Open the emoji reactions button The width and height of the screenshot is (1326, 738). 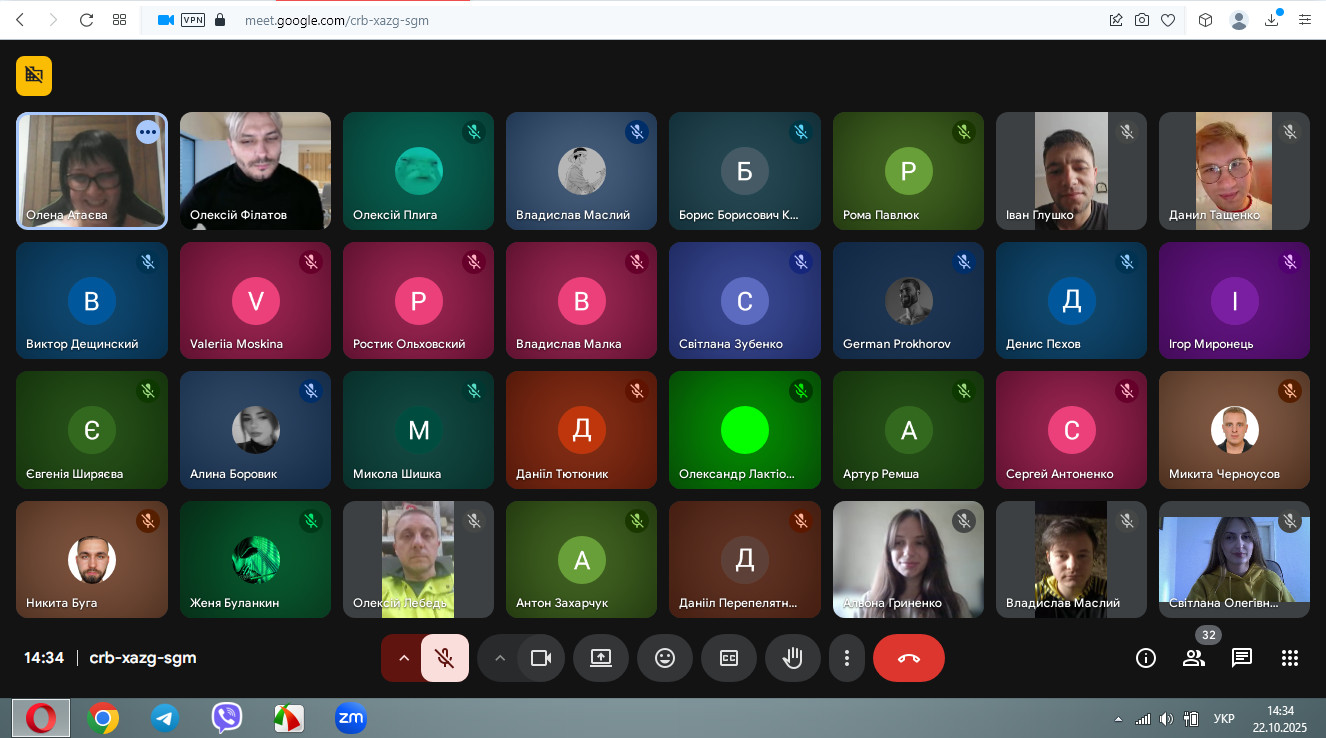tap(665, 658)
